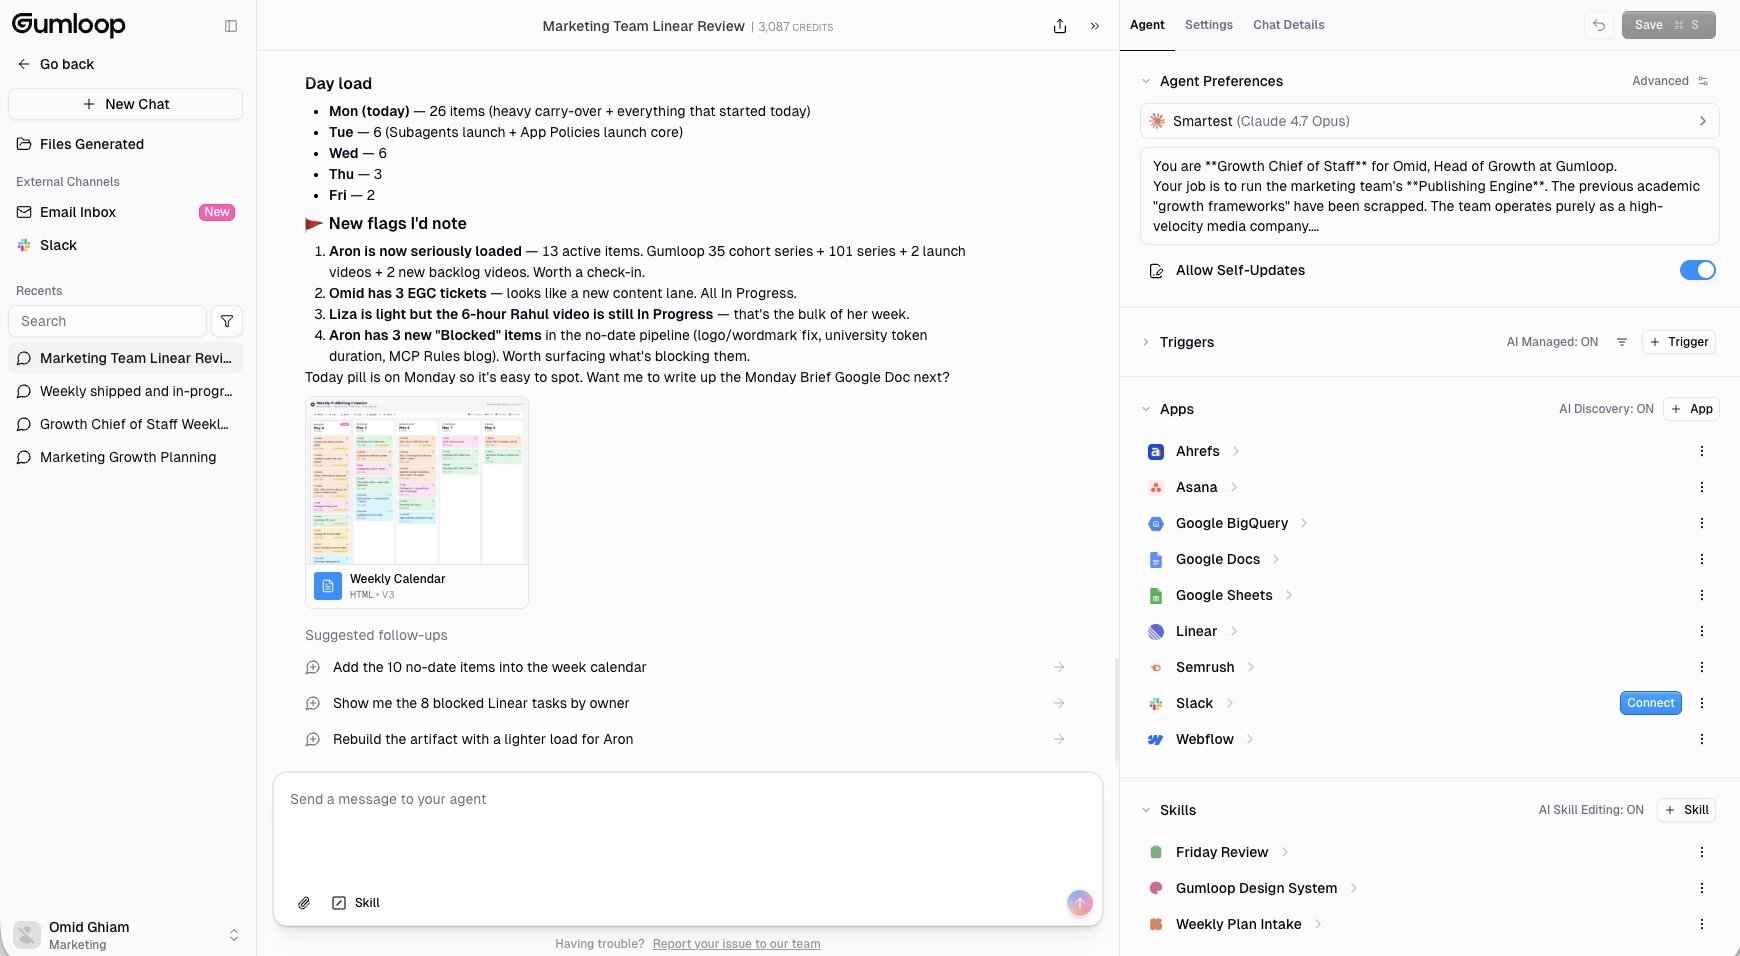The width and height of the screenshot is (1740, 956).
Task: Open more options for Google Sheets
Action: 1702,595
